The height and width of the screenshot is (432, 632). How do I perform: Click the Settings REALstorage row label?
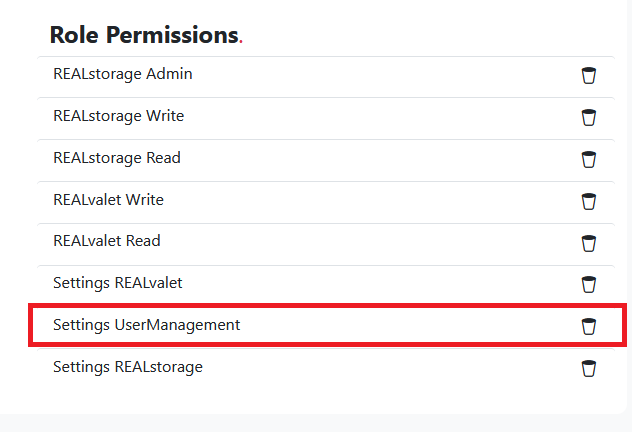(x=128, y=367)
